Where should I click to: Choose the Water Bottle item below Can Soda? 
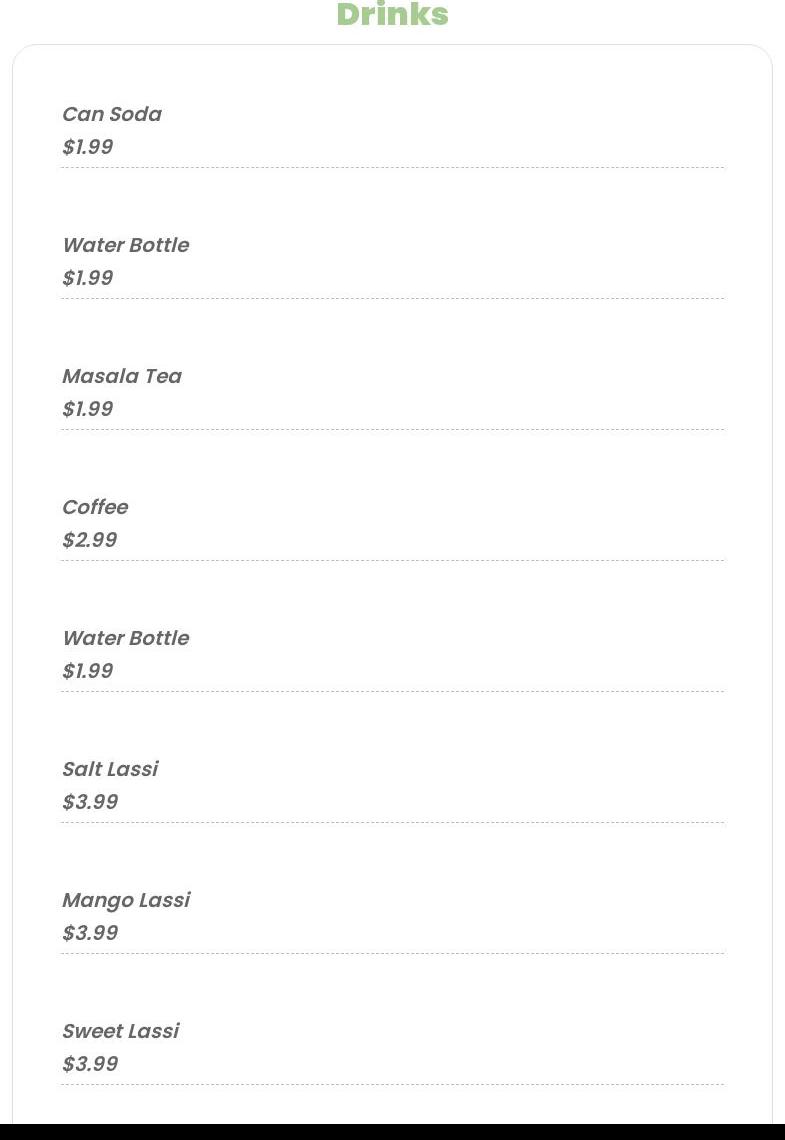[x=126, y=245]
